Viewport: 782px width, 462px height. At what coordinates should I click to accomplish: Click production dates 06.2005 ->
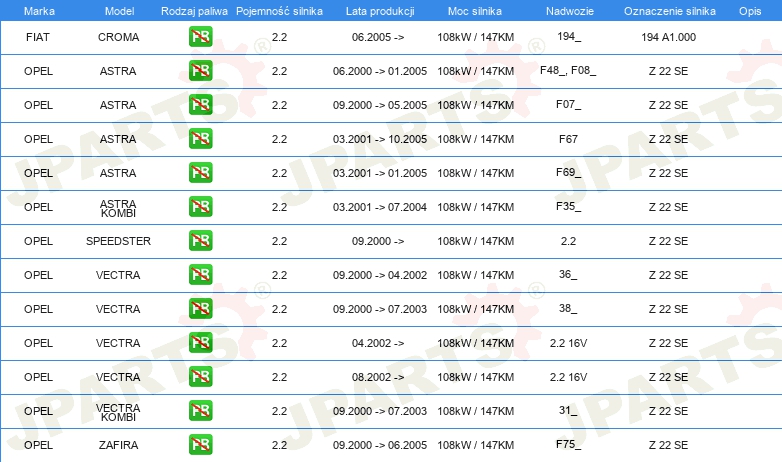click(378, 37)
